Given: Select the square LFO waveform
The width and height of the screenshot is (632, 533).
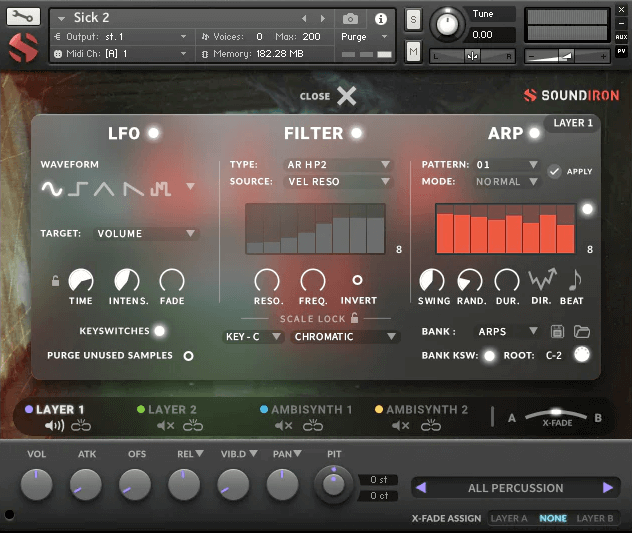Looking at the screenshot, I should 78,188.
